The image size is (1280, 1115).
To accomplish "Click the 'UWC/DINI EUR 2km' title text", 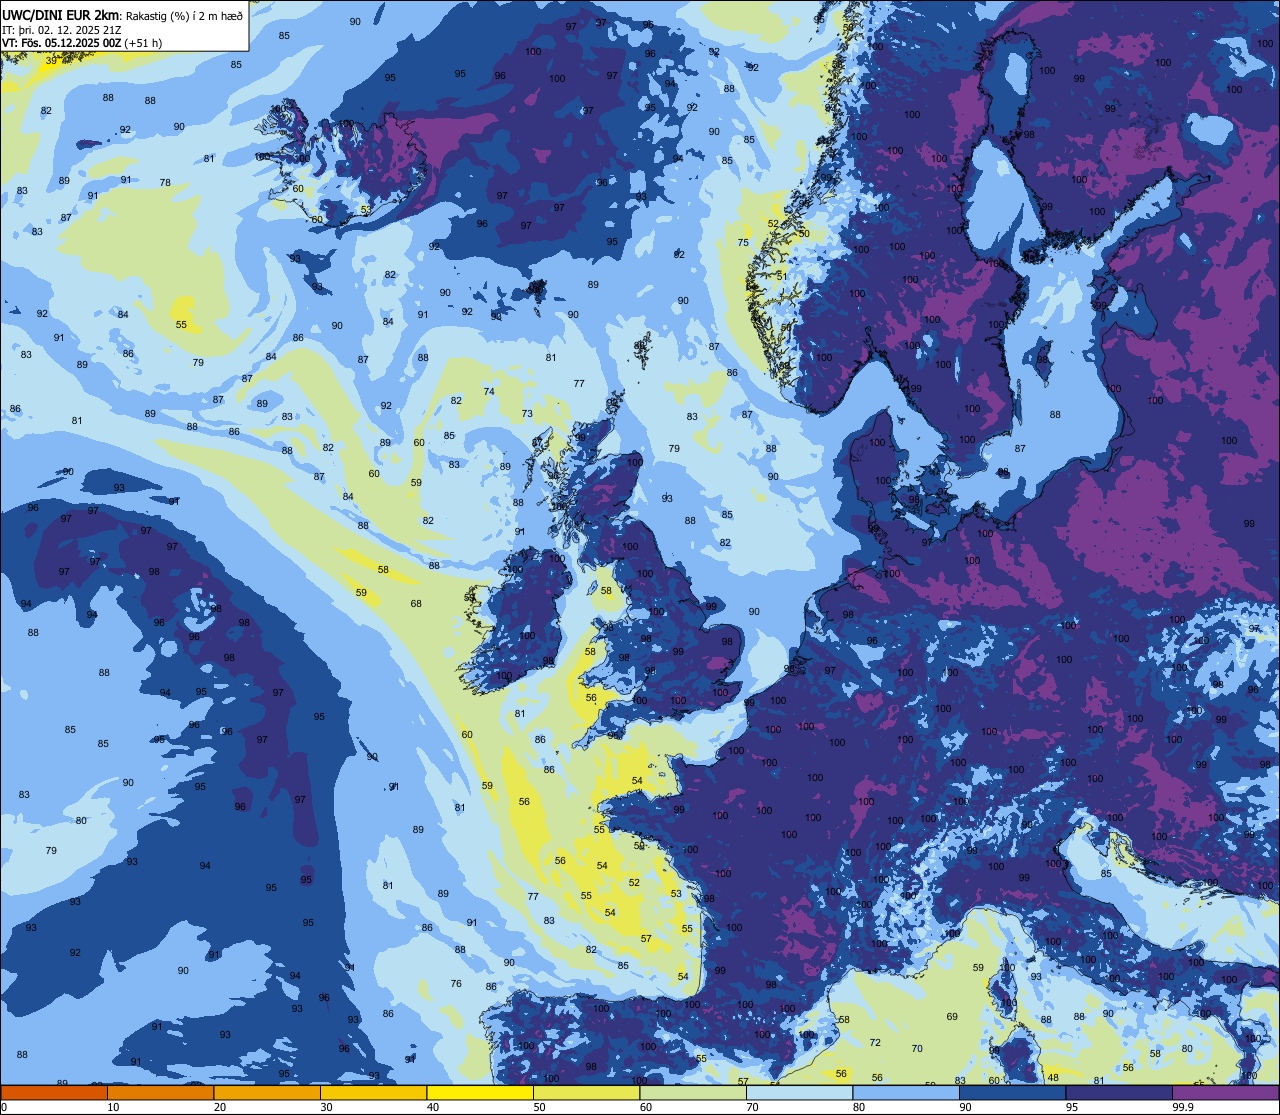I will [x=62, y=14].
